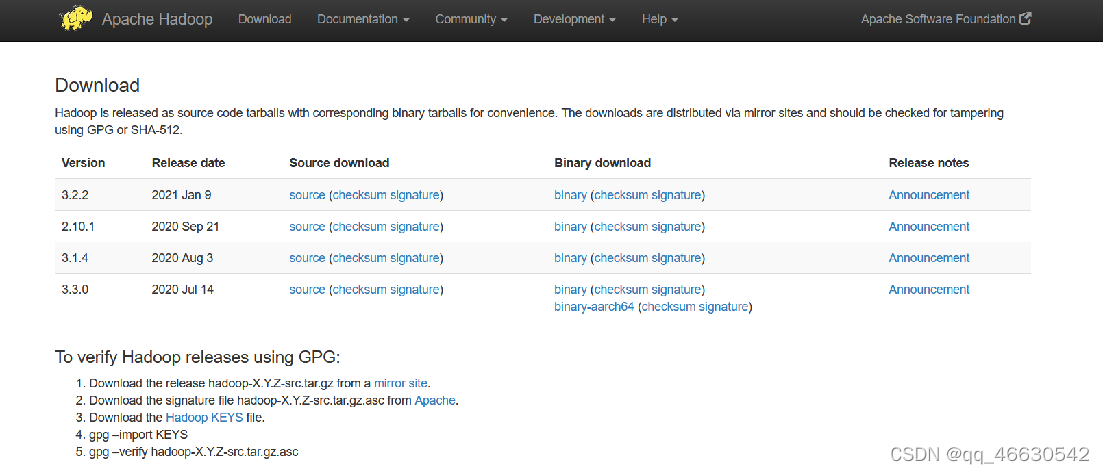Open source checksum for version 3.3.0
This screenshot has width=1104, height=474.
coord(359,289)
